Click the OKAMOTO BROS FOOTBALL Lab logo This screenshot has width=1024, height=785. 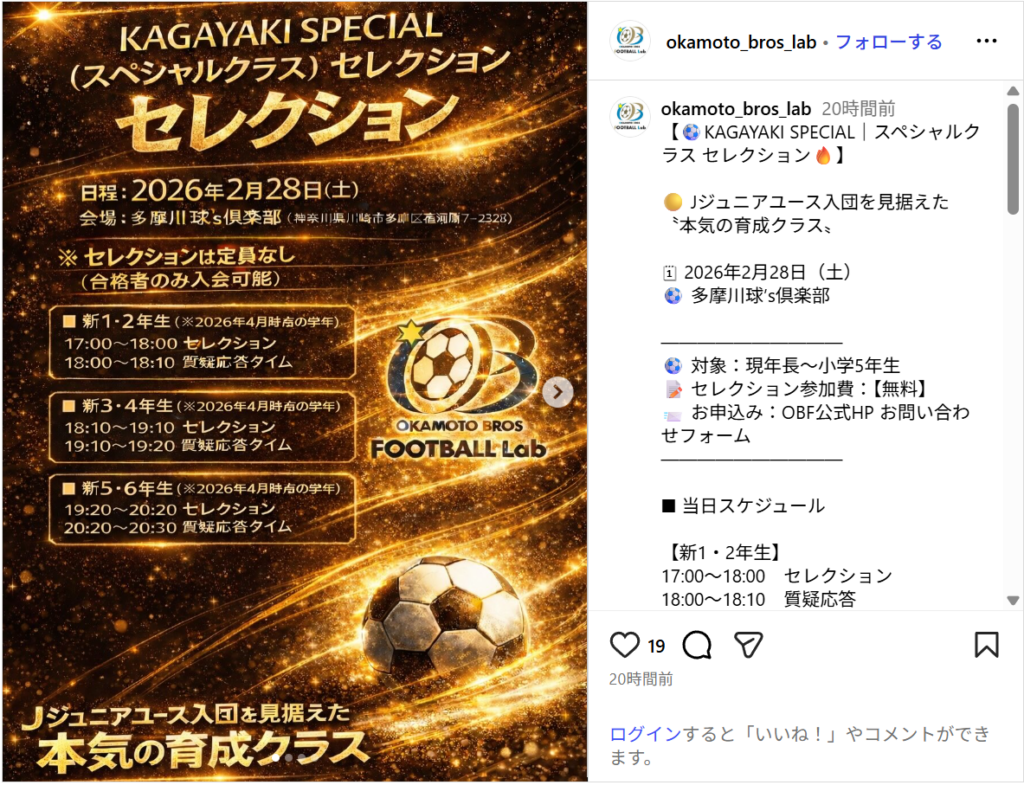pos(460,390)
